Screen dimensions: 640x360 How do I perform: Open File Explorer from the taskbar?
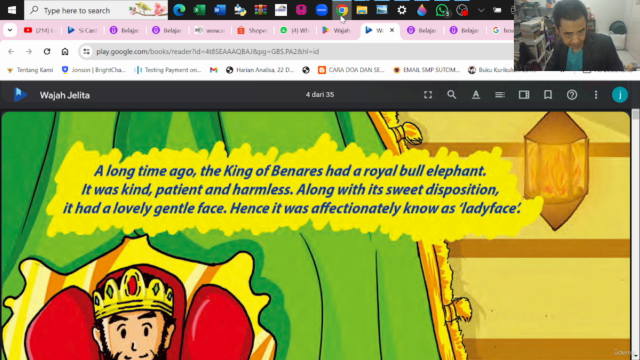tap(362, 10)
